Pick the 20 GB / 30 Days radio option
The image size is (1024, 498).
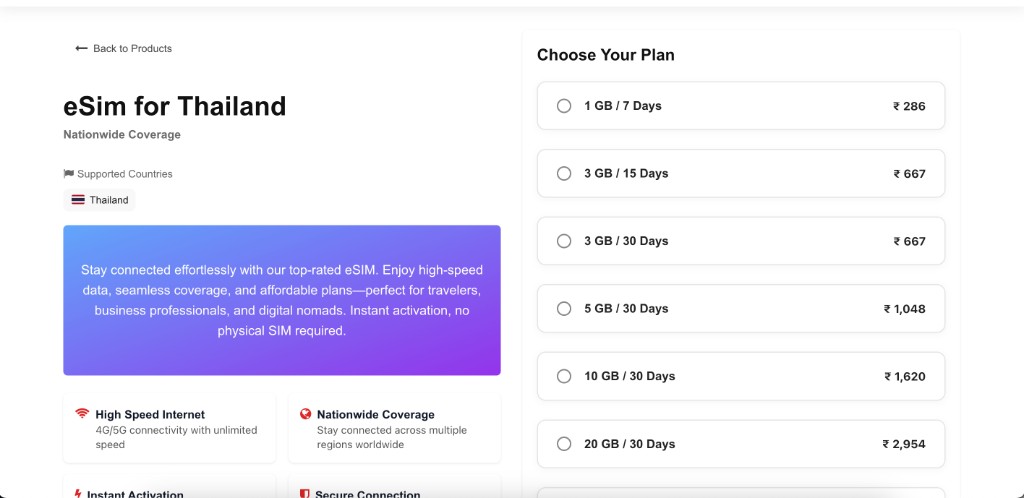pyautogui.click(x=564, y=444)
